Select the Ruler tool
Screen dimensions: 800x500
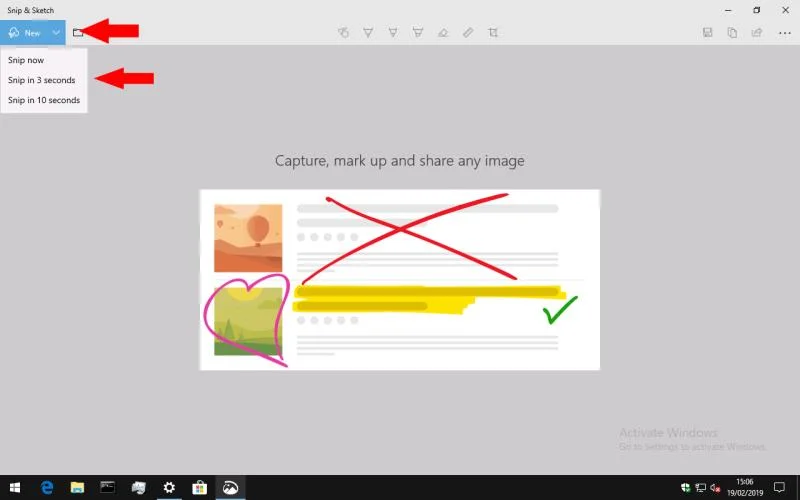(x=468, y=33)
